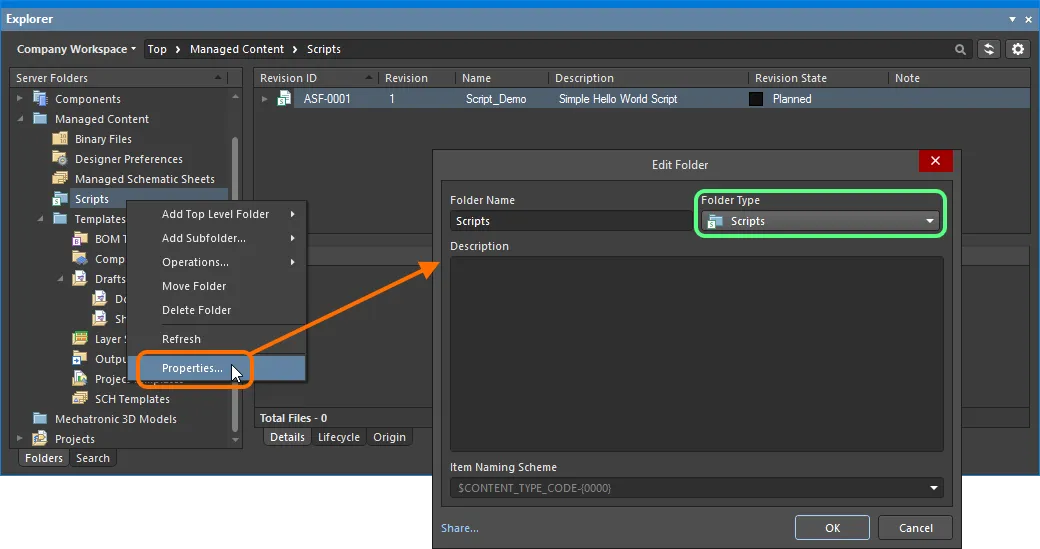The height and width of the screenshot is (549, 1040).
Task: Click the Designer Preferences folder icon
Action: pos(60,158)
